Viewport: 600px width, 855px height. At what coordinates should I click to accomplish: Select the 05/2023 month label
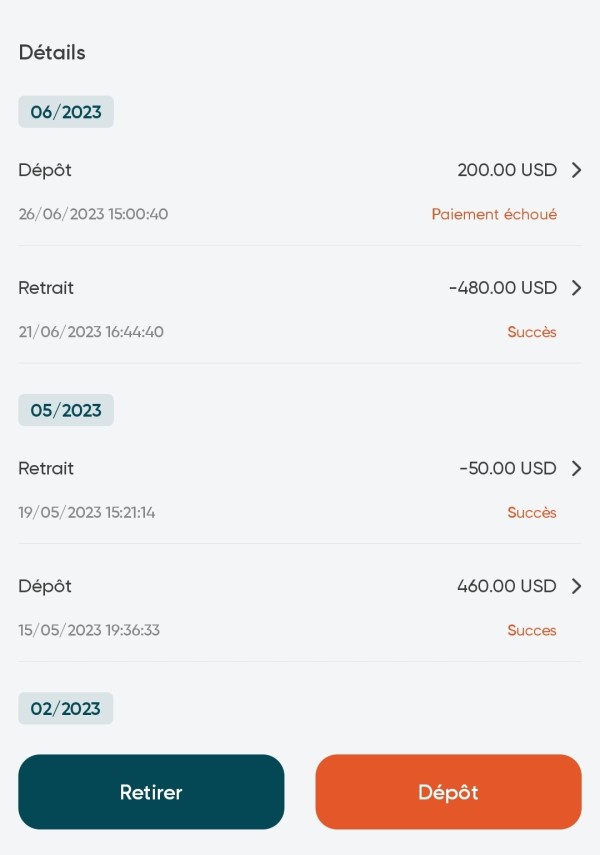pyautogui.click(x=66, y=410)
